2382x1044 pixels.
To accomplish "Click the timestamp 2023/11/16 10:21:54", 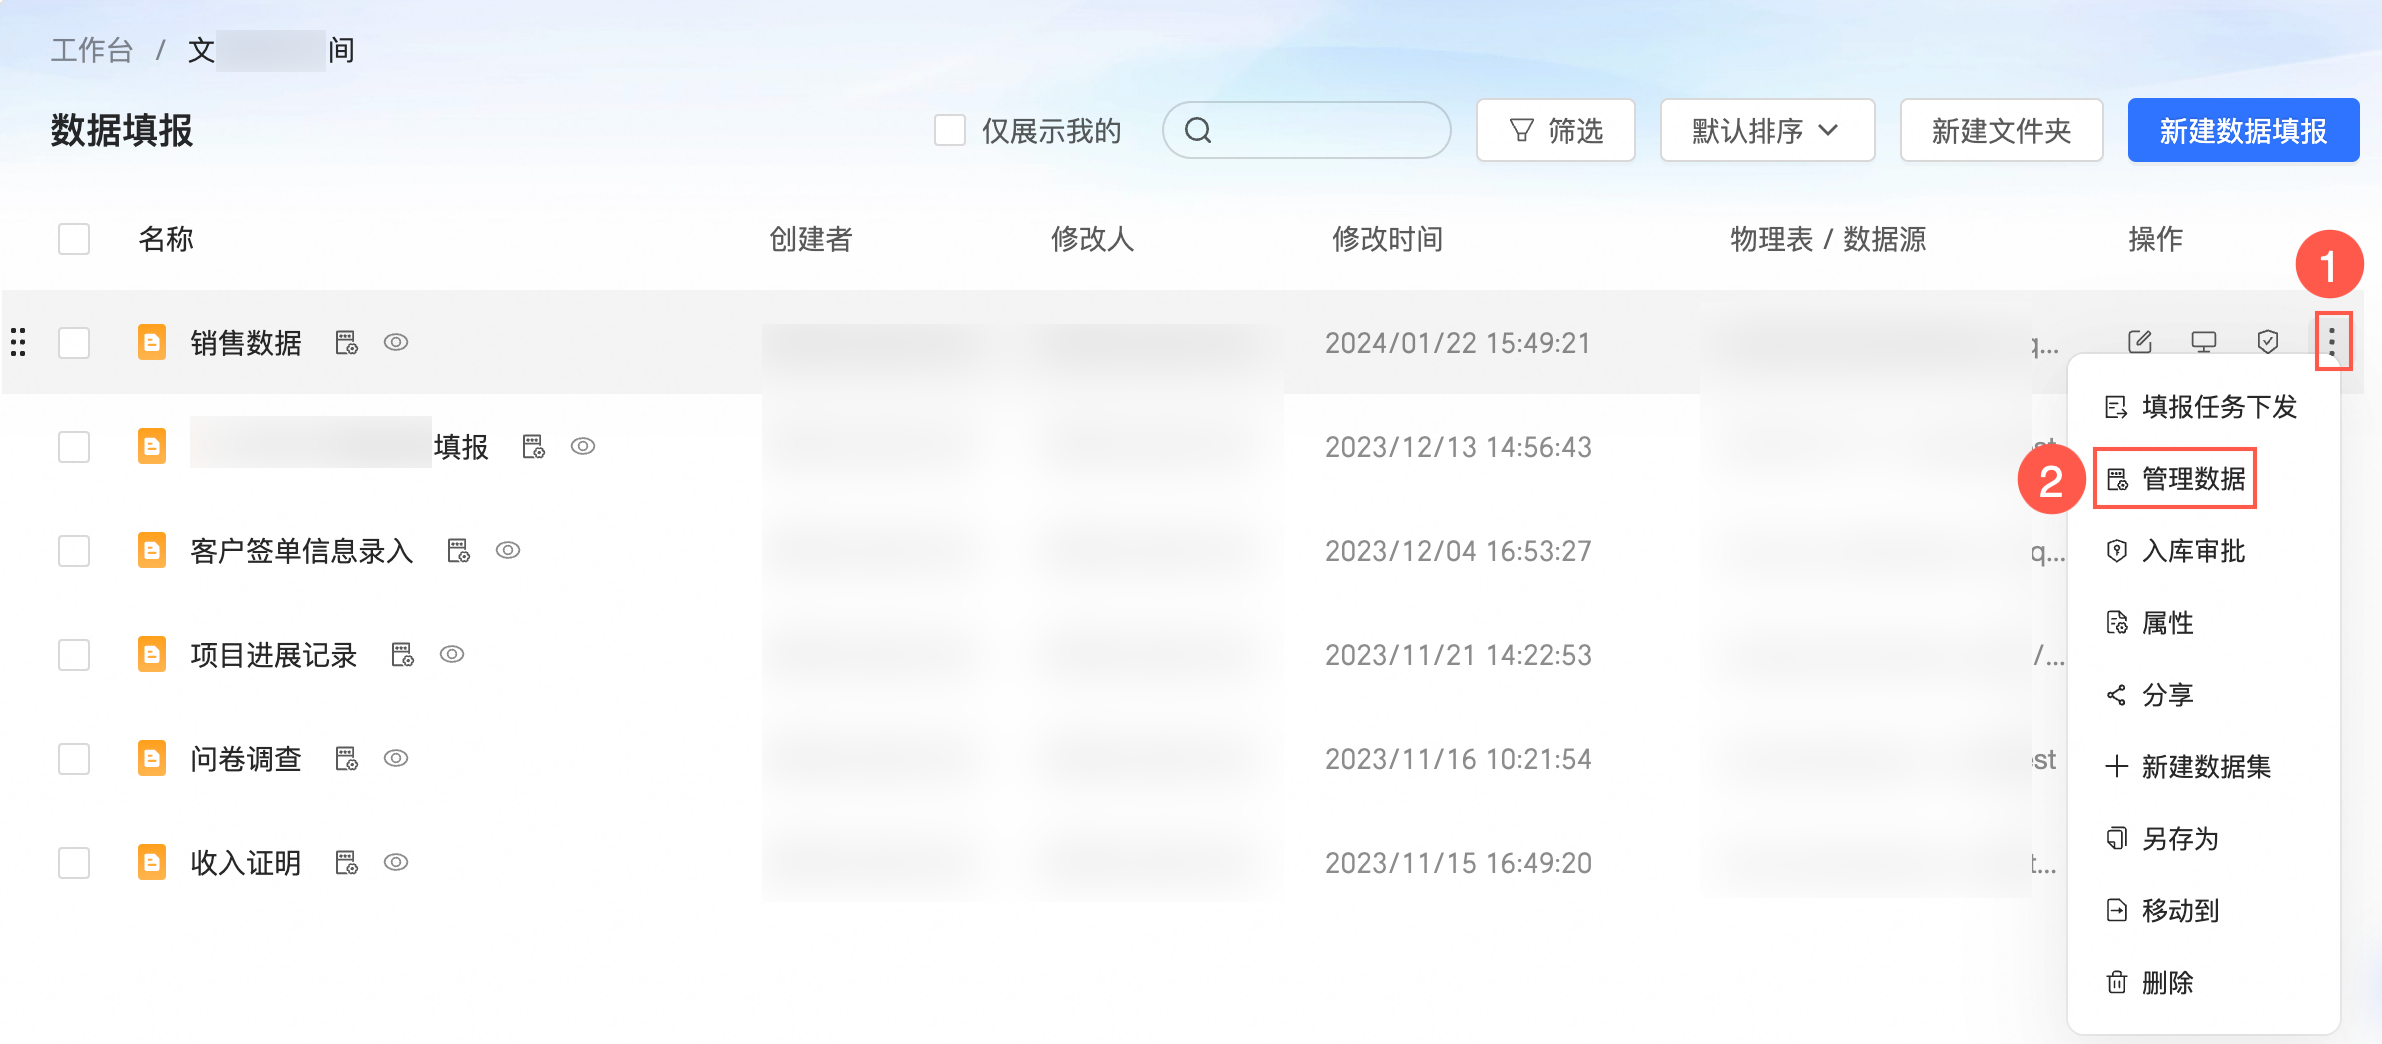I will click(1458, 759).
